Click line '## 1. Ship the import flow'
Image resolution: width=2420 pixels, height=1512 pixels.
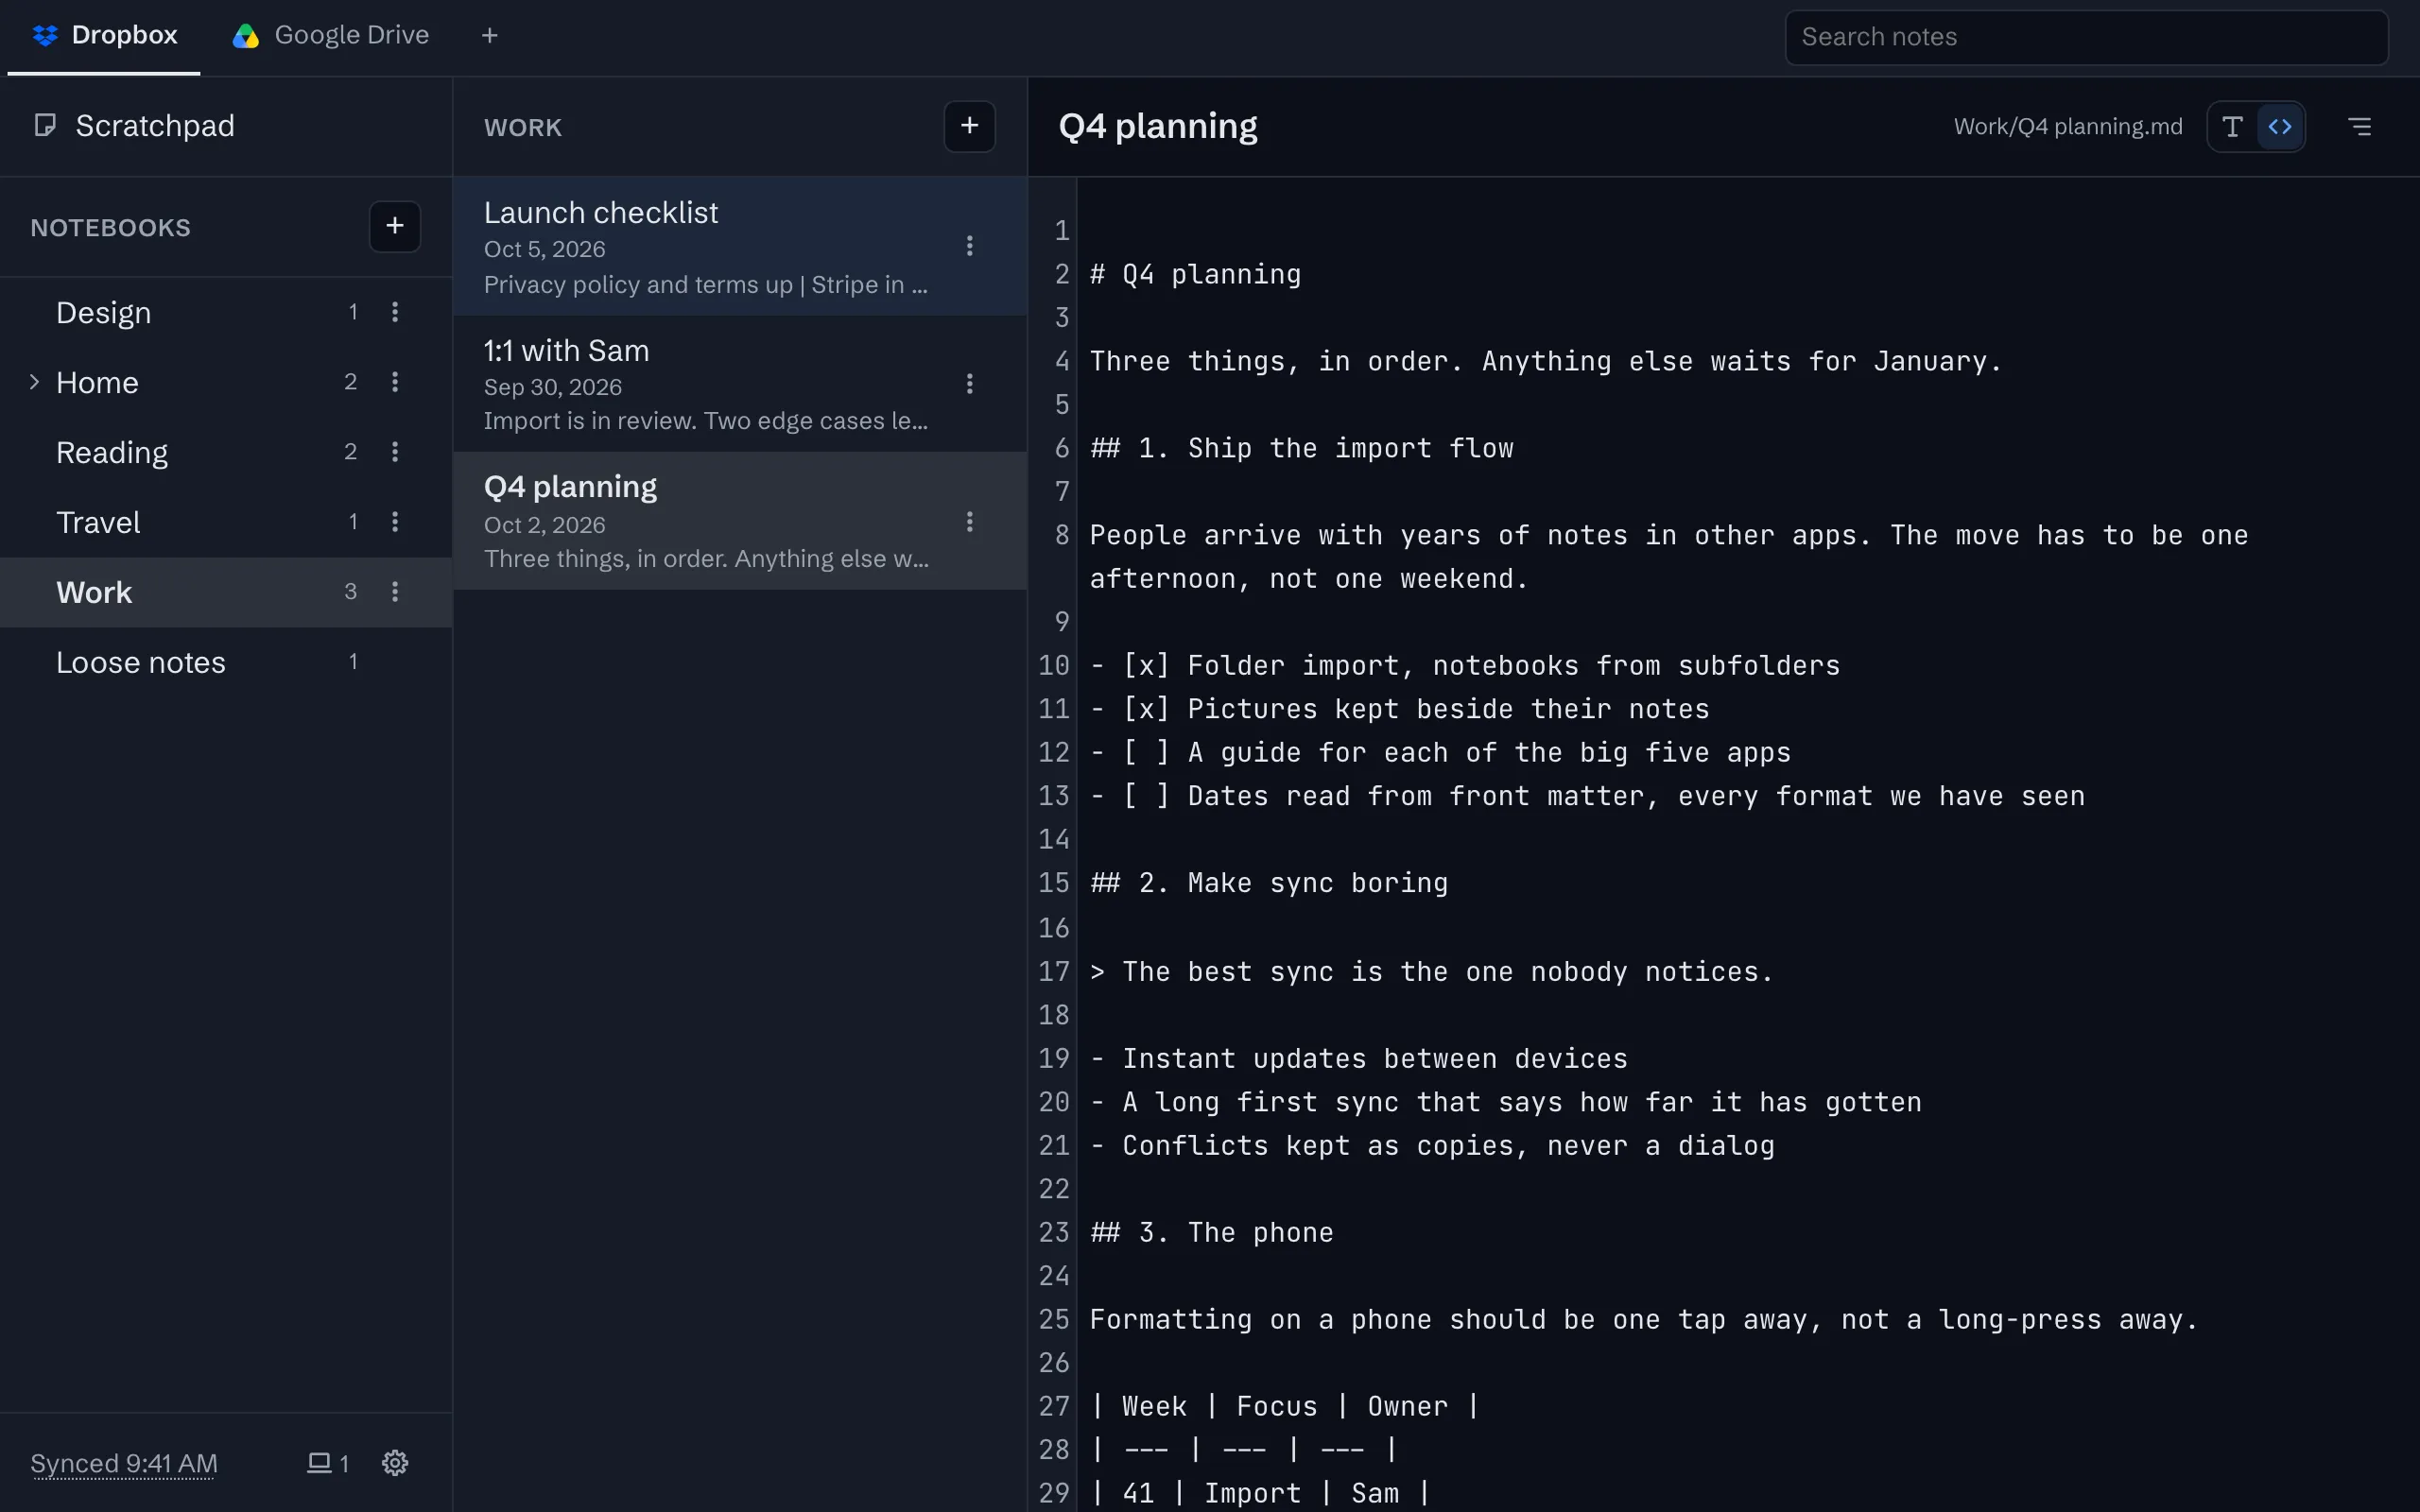[1301, 448]
